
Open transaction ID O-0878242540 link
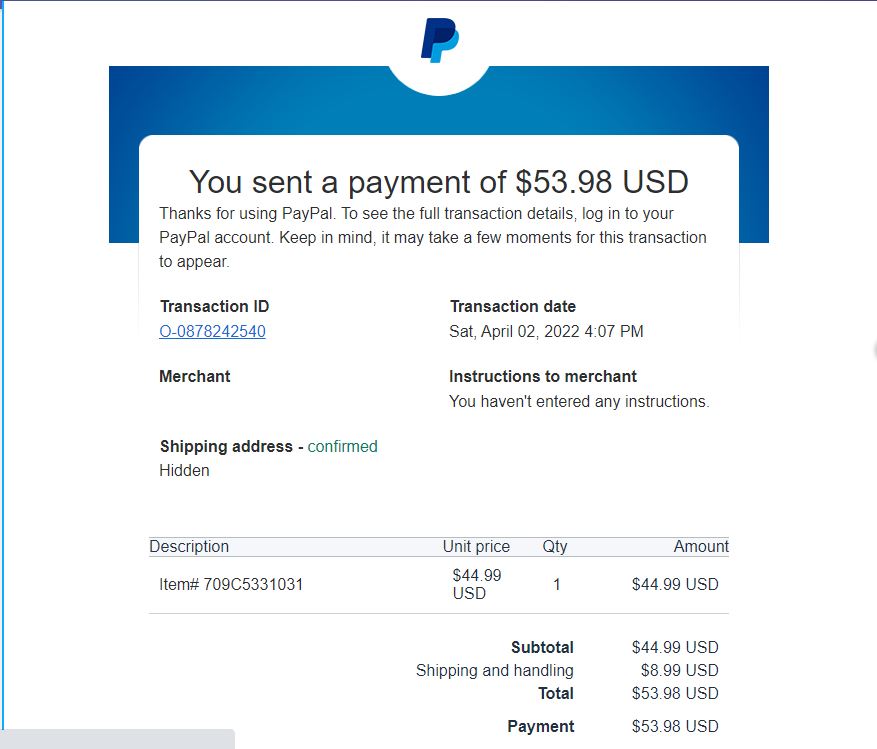click(x=213, y=331)
